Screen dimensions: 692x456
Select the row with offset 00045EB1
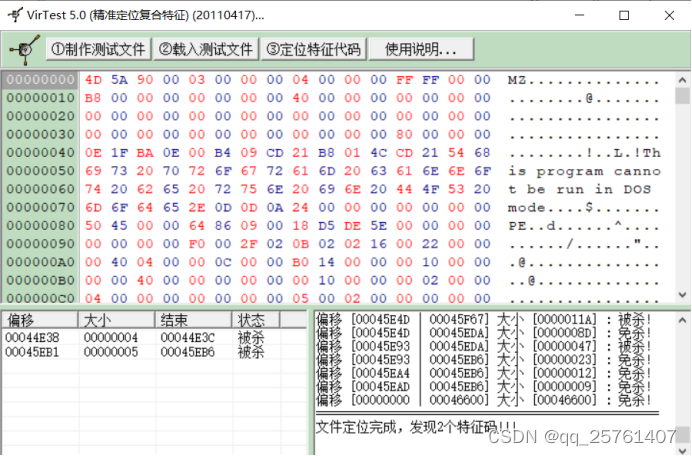tap(154, 352)
